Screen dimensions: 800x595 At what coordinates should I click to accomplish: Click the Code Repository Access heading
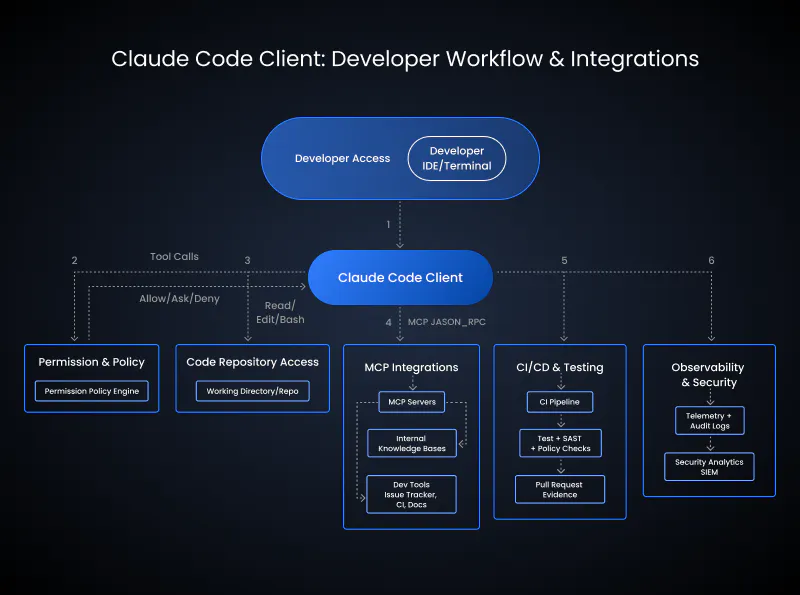(x=252, y=362)
